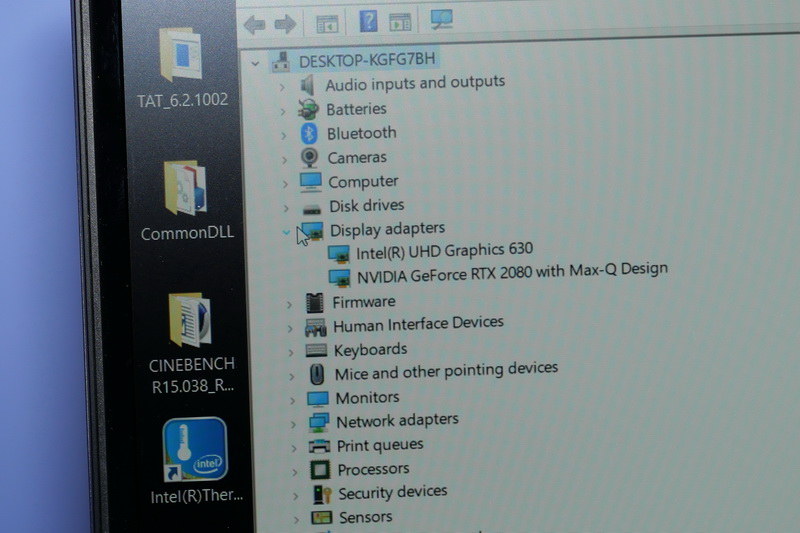Click the NVIDIA GeForce RTX 2080 device icon
The height and width of the screenshot is (533, 800).
(340, 277)
